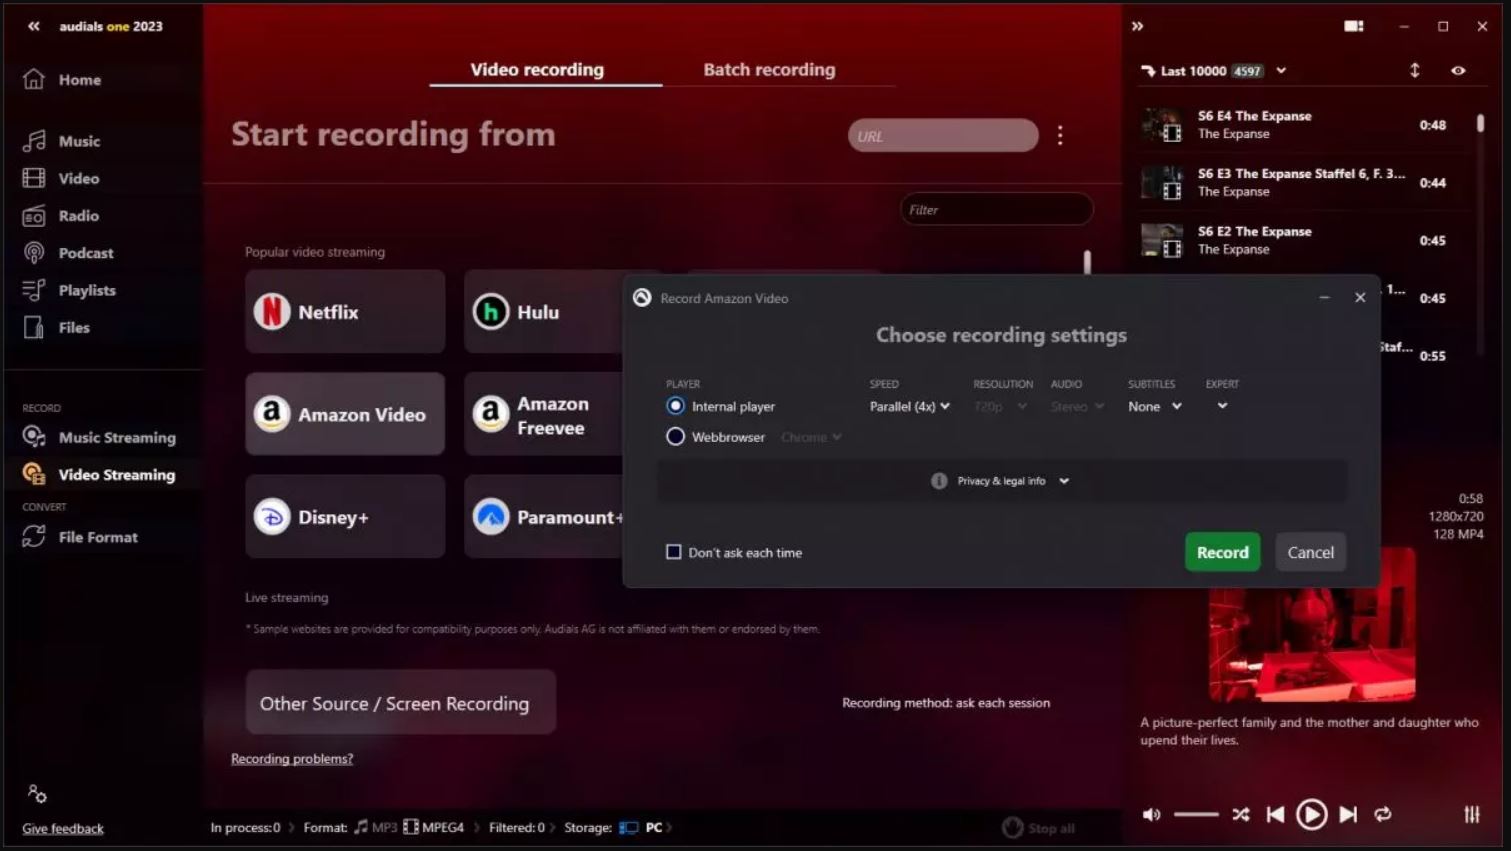Image resolution: width=1511 pixels, height=851 pixels.
Task: Select the Internal player radio button
Action: (675, 406)
